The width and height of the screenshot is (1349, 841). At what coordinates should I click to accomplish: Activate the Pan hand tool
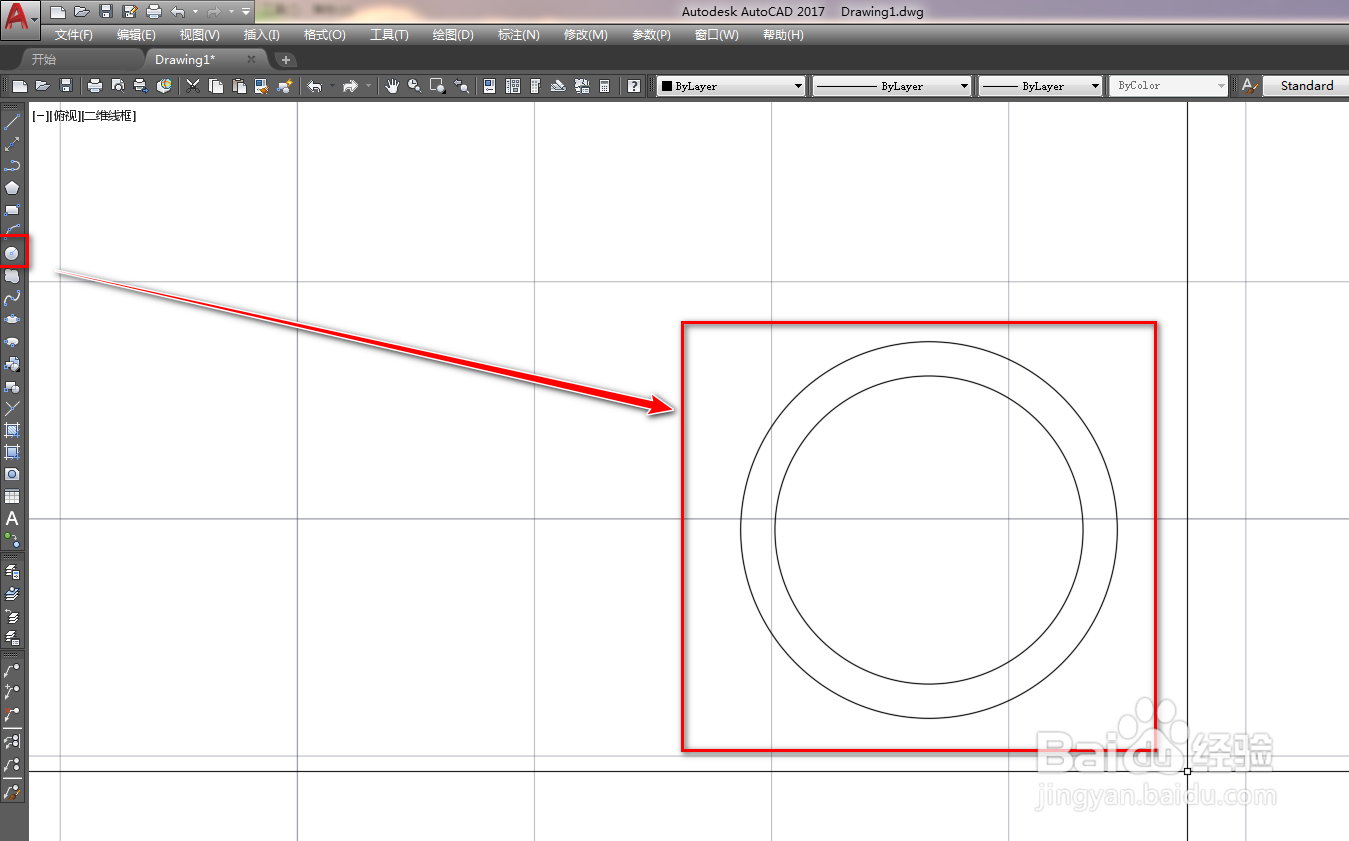point(392,86)
